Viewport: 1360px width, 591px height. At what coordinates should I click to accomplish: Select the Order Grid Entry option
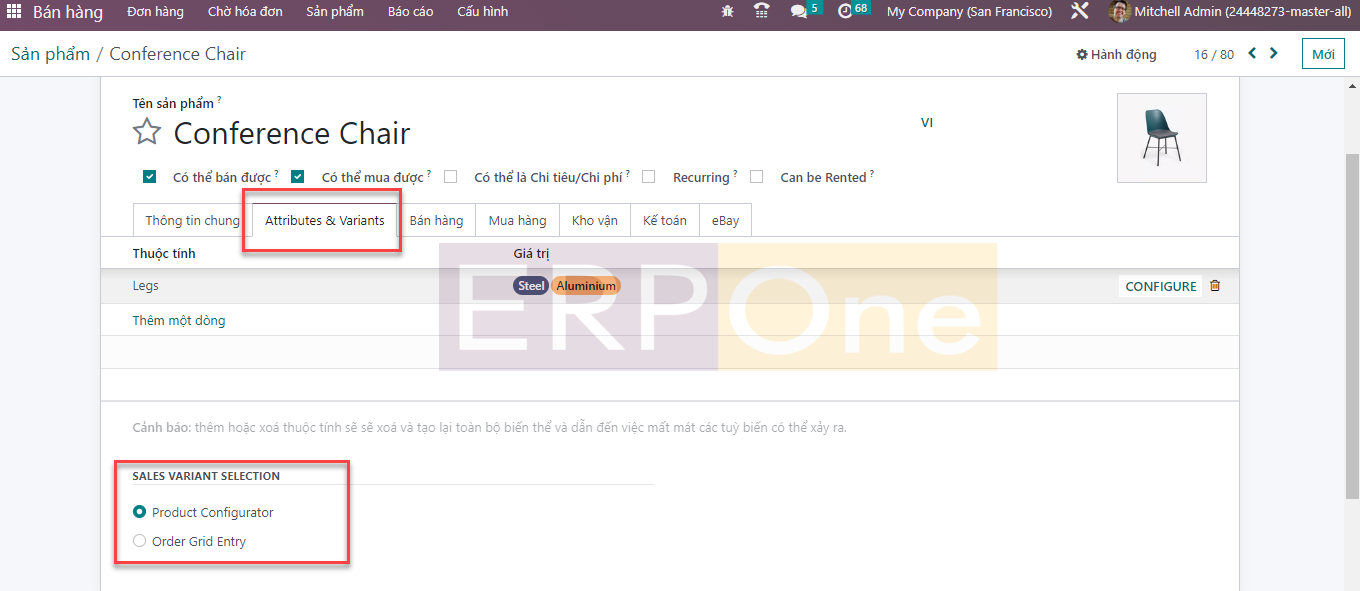tap(140, 541)
